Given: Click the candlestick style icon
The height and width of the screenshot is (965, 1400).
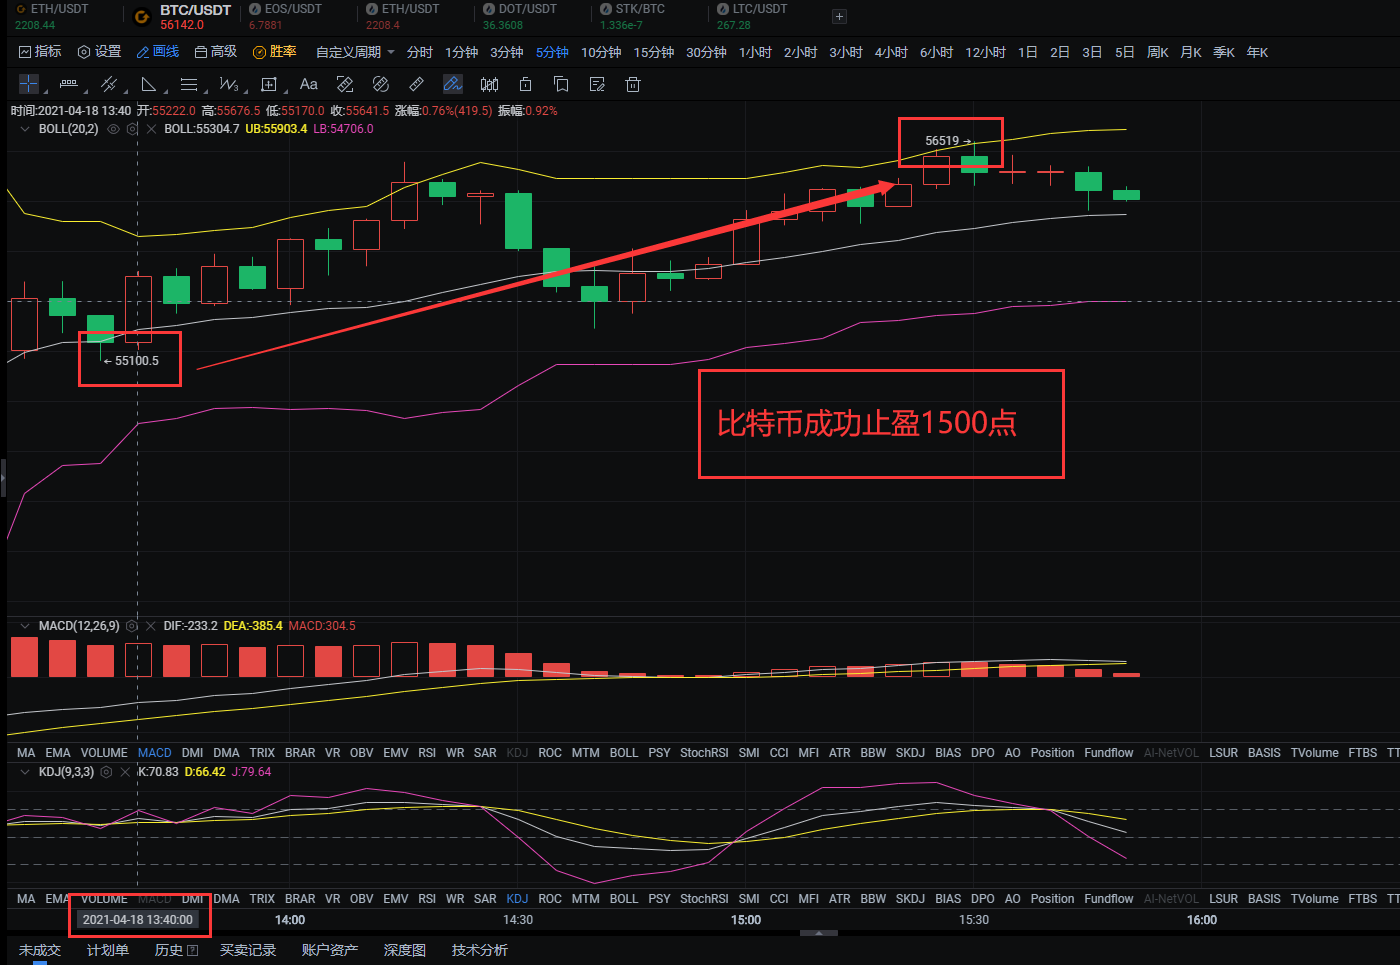Looking at the screenshot, I should click(489, 84).
